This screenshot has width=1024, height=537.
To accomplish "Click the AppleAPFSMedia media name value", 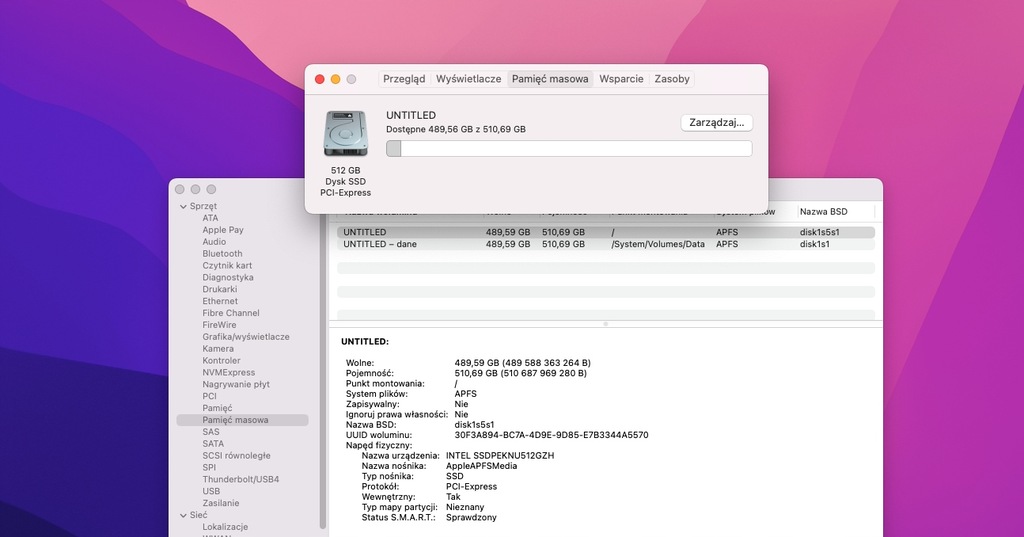I will point(481,466).
